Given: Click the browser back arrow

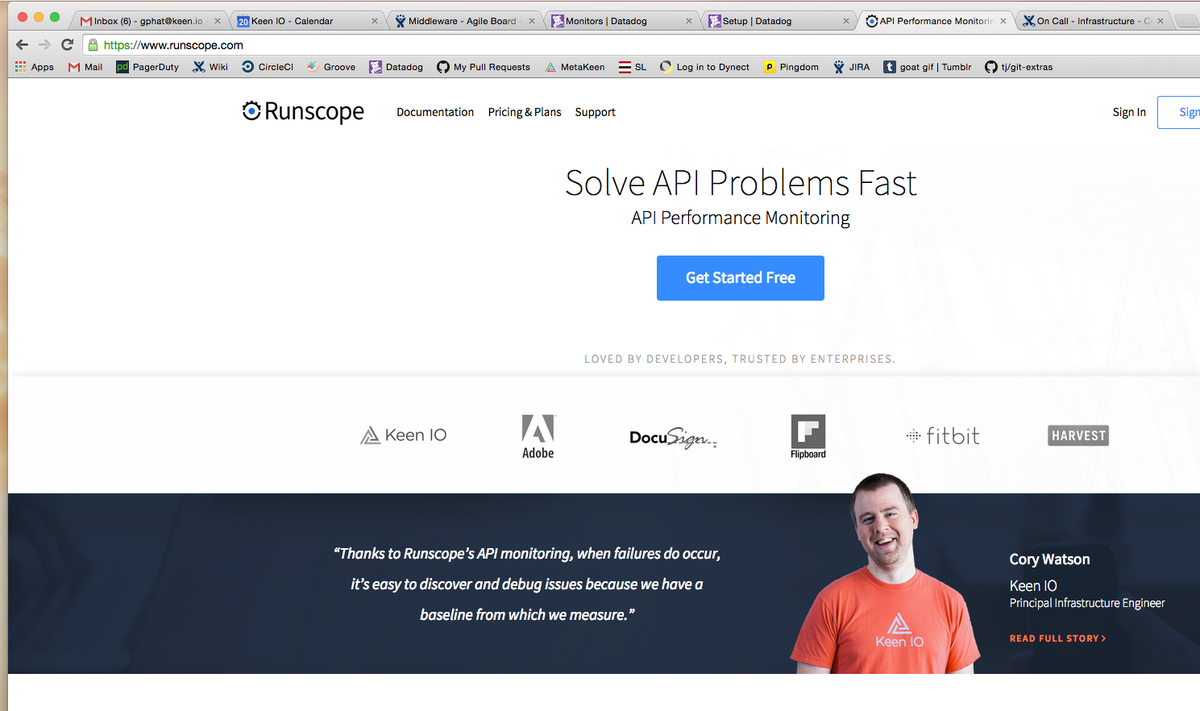Looking at the screenshot, I should [22, 45].
